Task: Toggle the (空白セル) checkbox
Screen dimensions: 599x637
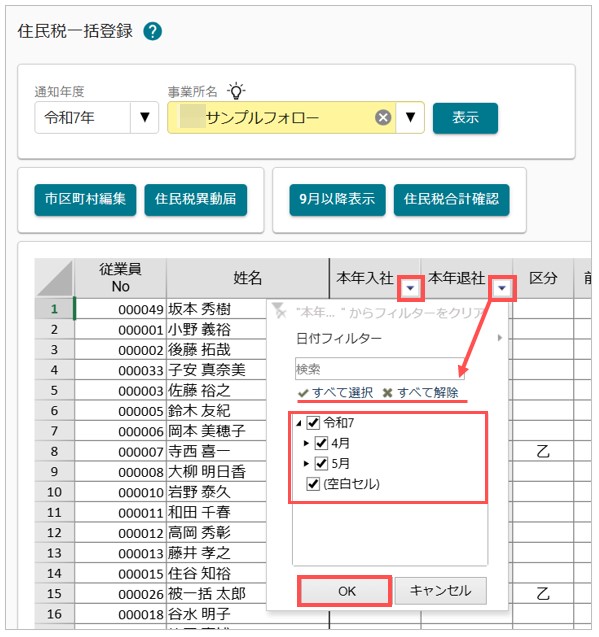Action: [x=313, y=484]
